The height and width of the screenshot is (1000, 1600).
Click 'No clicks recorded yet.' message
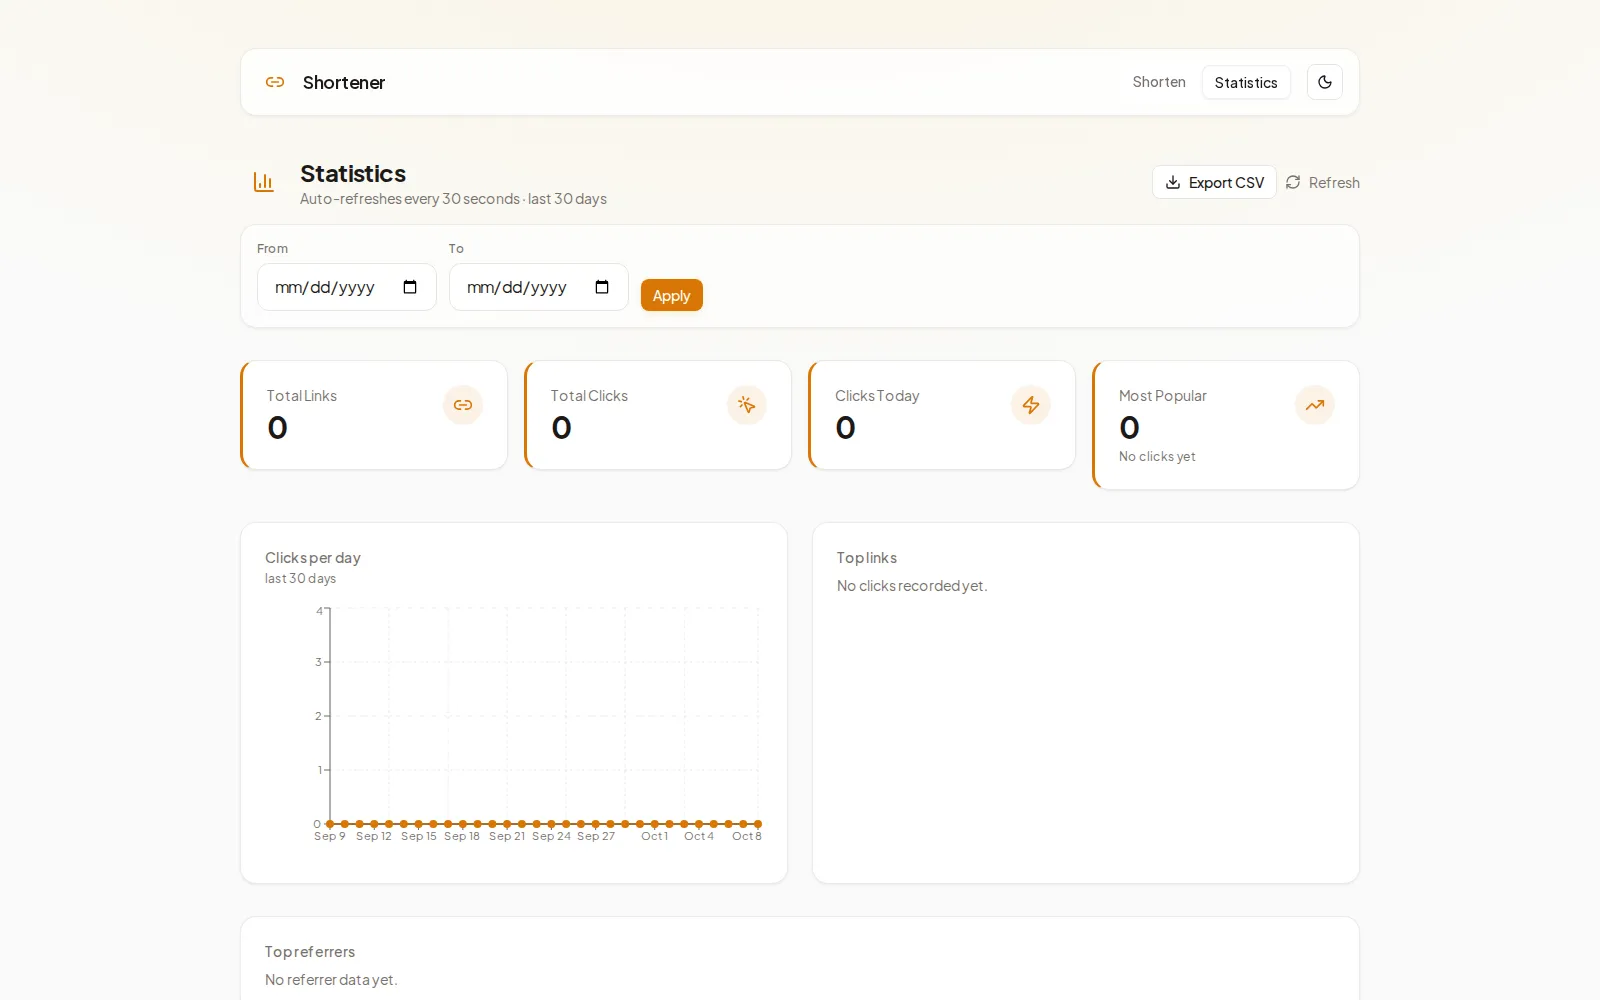click(912, 586)
